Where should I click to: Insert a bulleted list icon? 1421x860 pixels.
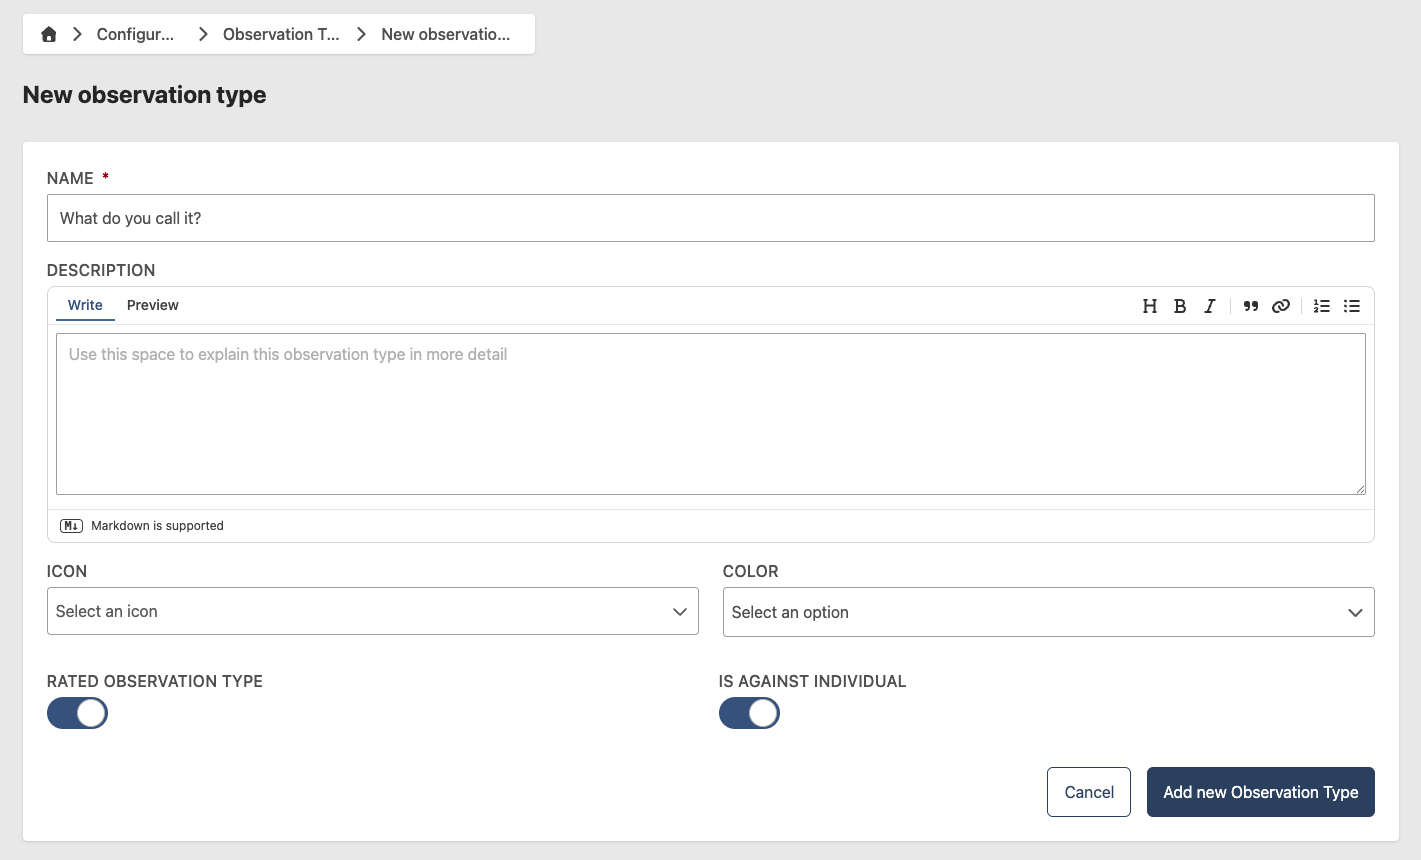point(1352,306)
